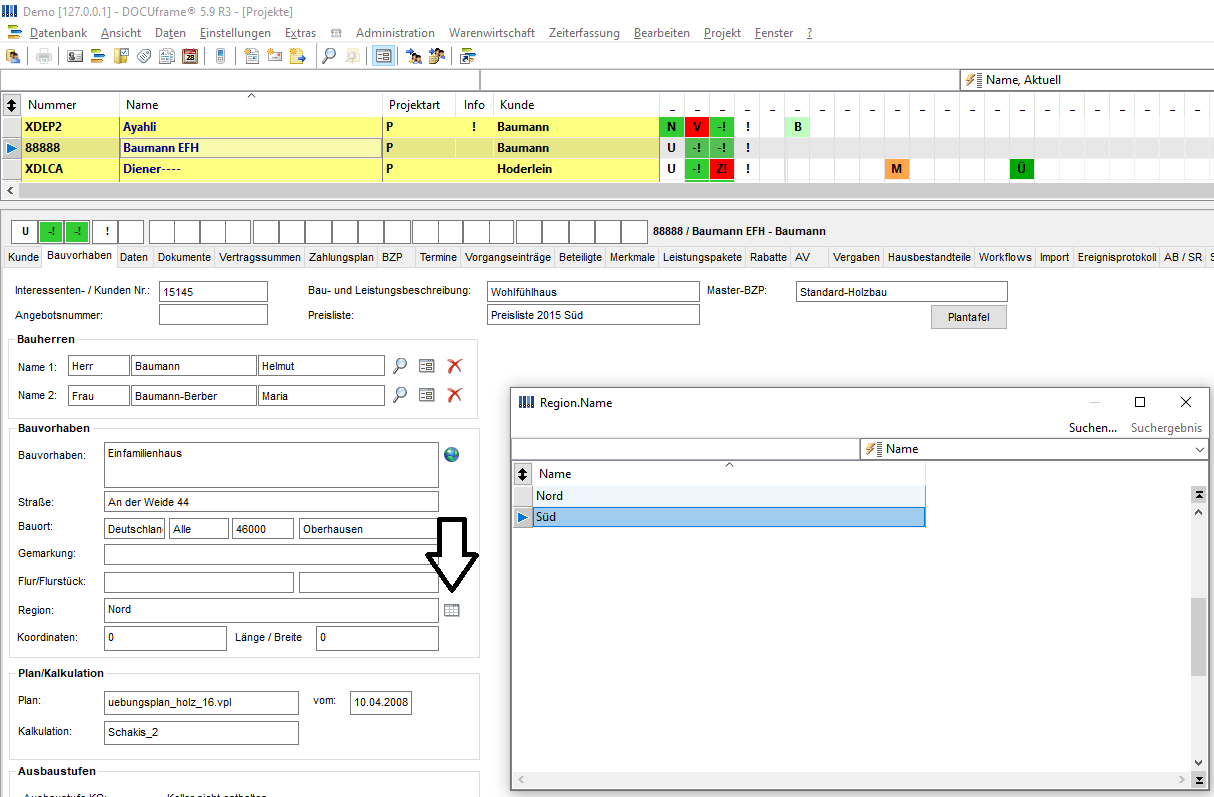Sort the project list by the Nummer column
The image size is (1214, 797).
point(71,105)
